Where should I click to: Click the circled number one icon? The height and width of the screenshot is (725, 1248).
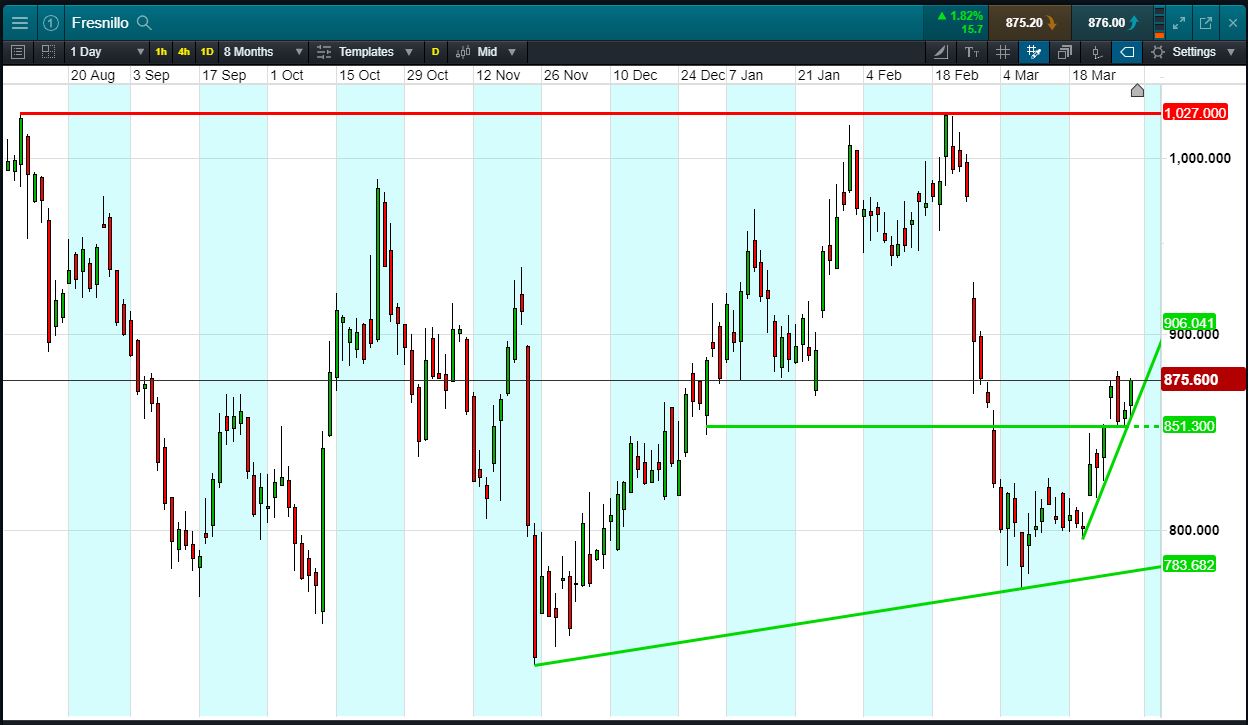point(51,22)
